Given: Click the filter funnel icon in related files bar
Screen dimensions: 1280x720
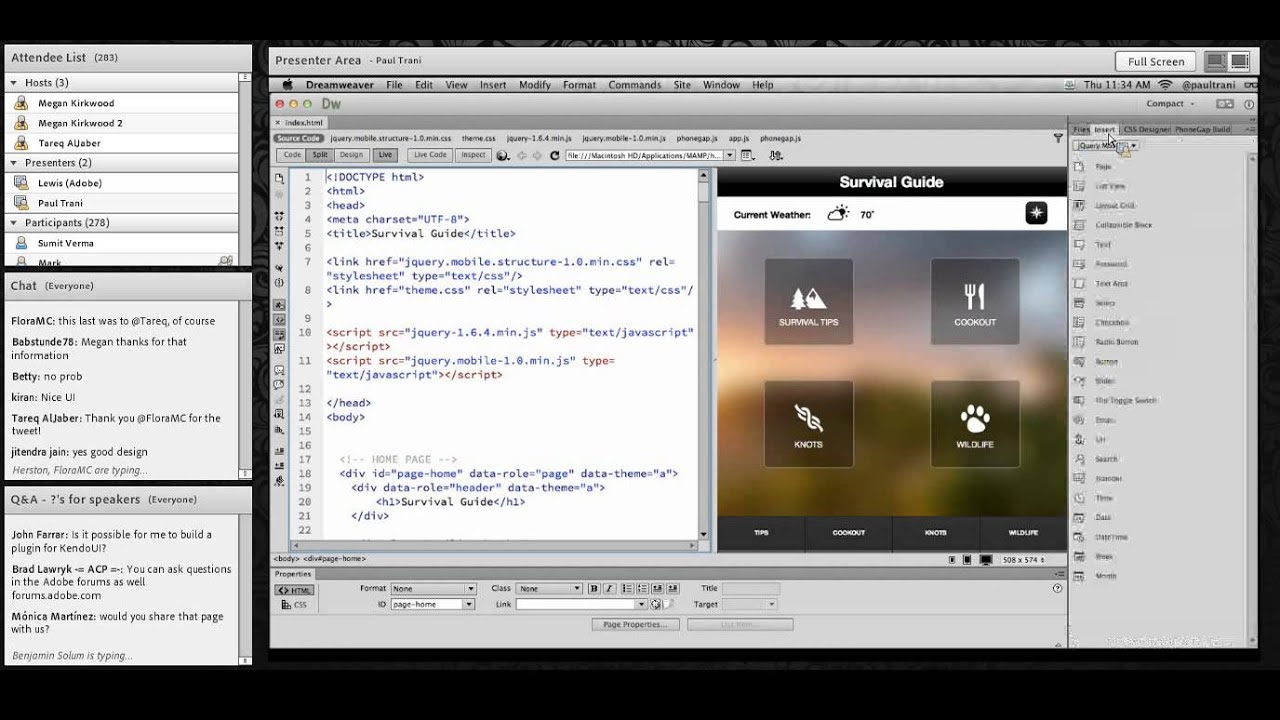Looking at the screenshot, I should [x=1058, y=138].
